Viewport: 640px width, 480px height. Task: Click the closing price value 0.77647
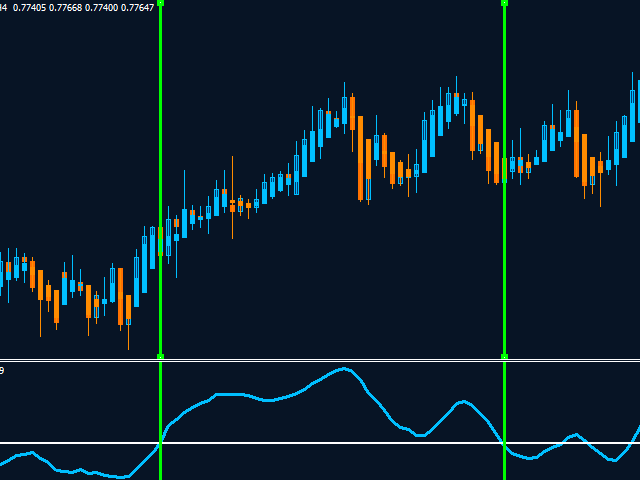pyautogui.click(x=135, y=8)
